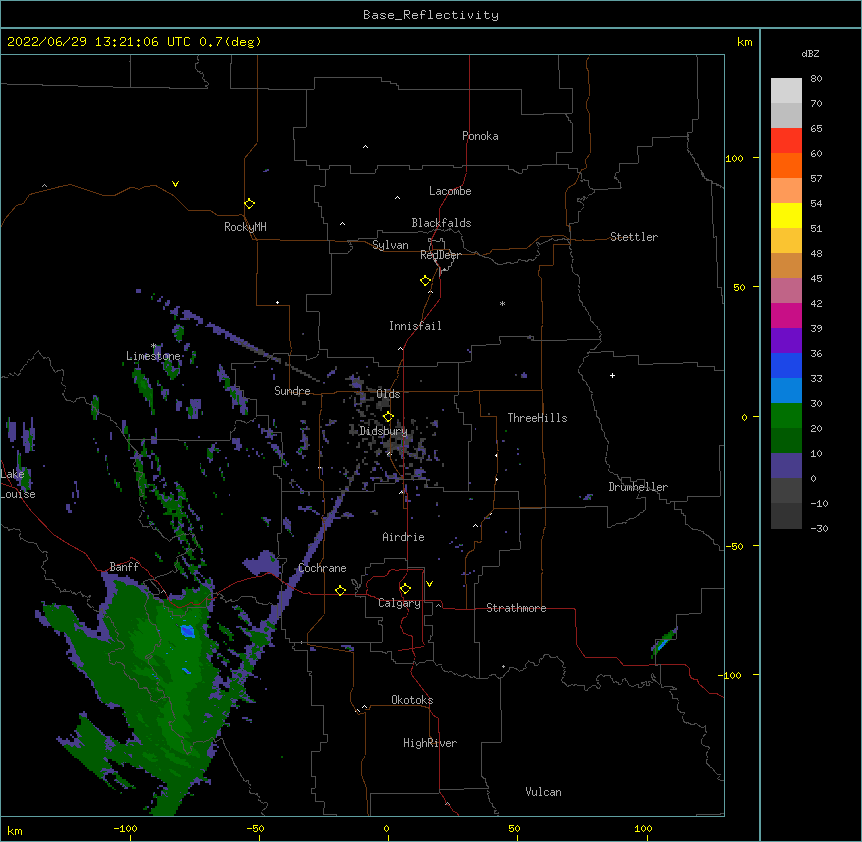Click the purple 36–39 dBZ legend swatch

click(x=786, y=341)
